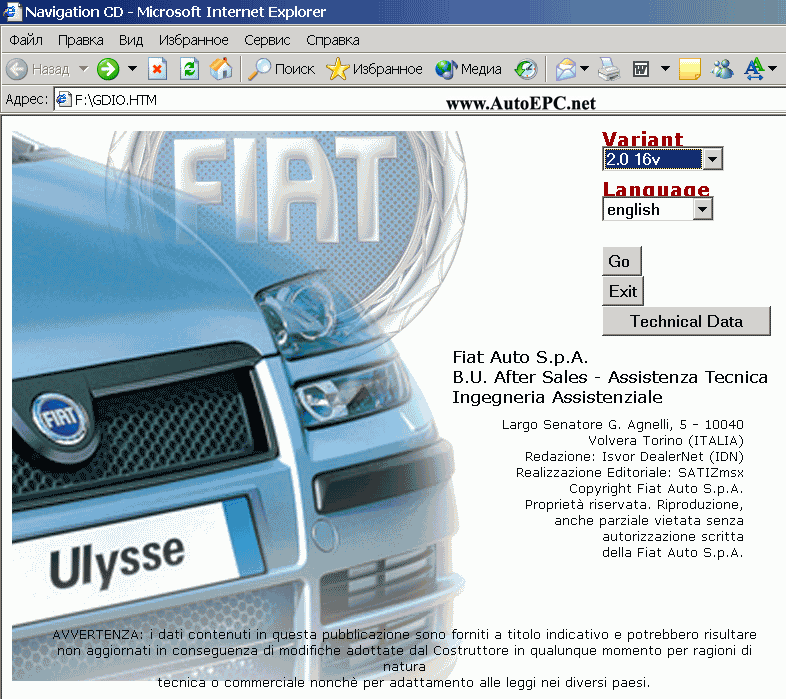The width and height of the screenshot is (786, 699).
Task: Click the page icon in the address bar
Action: pyautogui.click(x=64, y=100)
